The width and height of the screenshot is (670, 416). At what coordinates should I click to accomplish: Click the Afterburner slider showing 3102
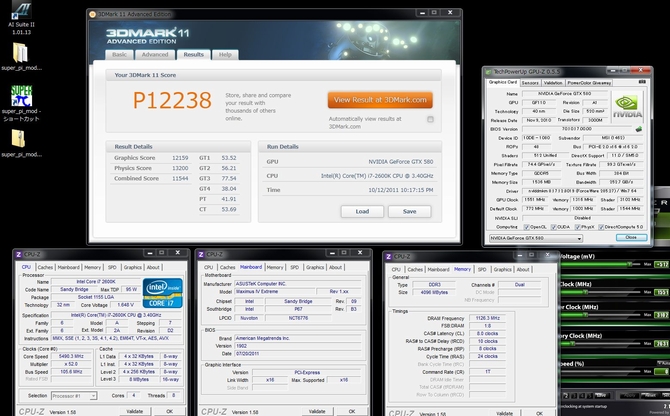coord(601,315)
